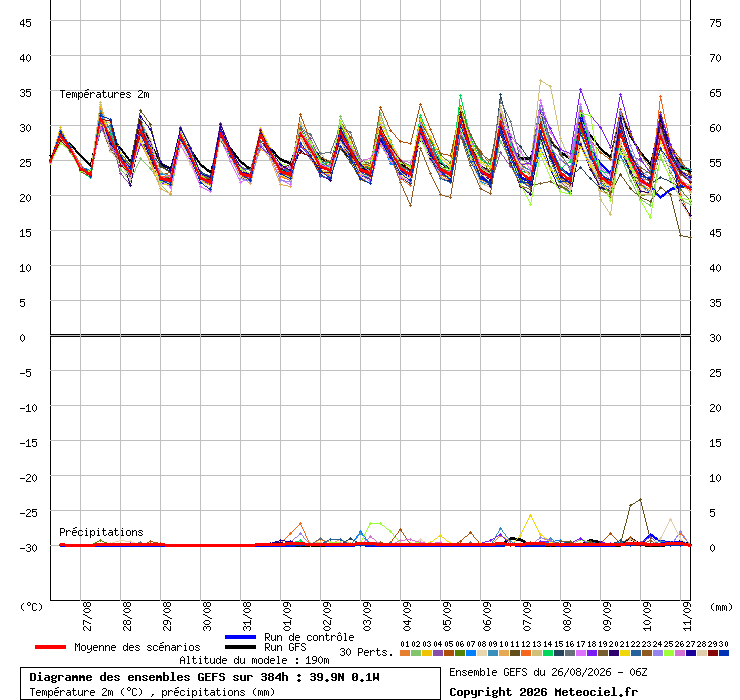
Task: Click the 09/09 date axis label
Action: coord(607,616)
